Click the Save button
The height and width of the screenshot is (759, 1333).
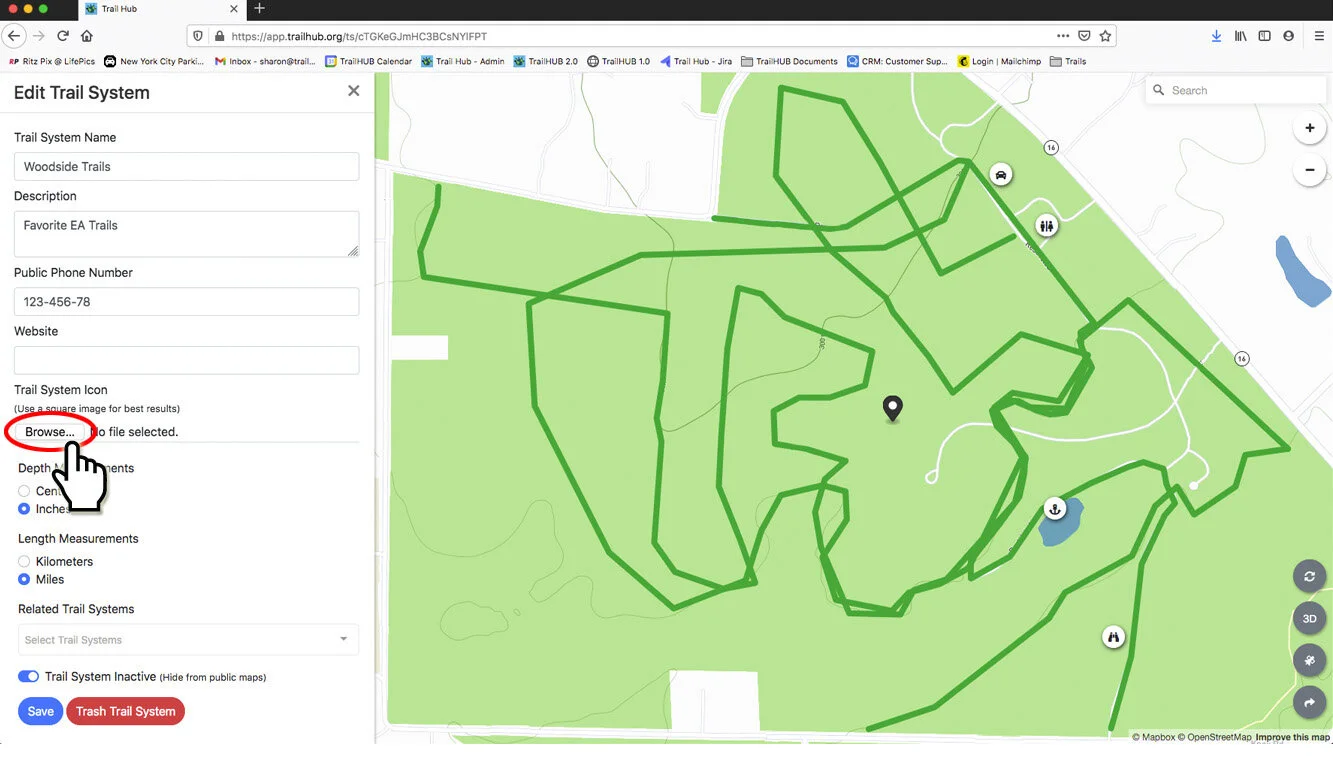[x=40, y=712]
